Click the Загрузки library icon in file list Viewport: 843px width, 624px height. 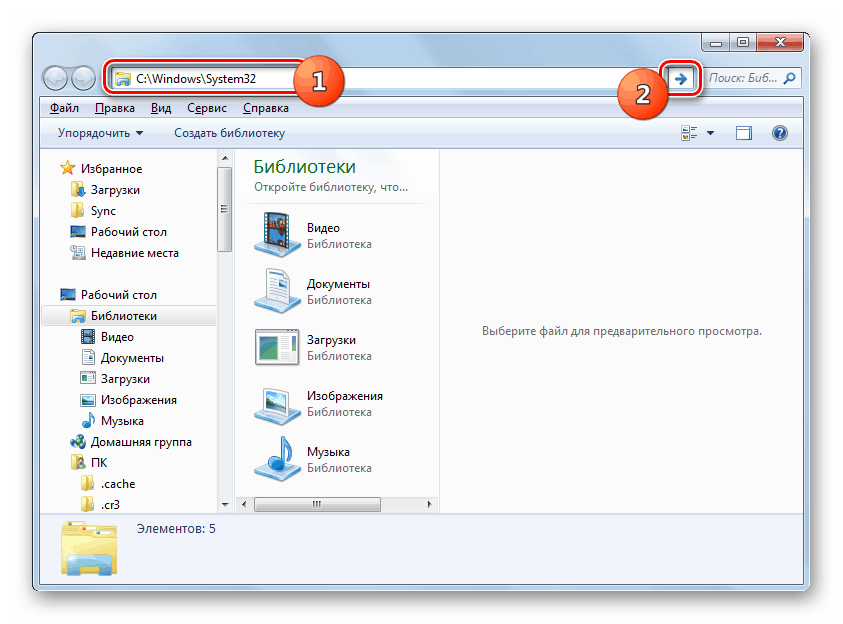click(x=277, y=347)
